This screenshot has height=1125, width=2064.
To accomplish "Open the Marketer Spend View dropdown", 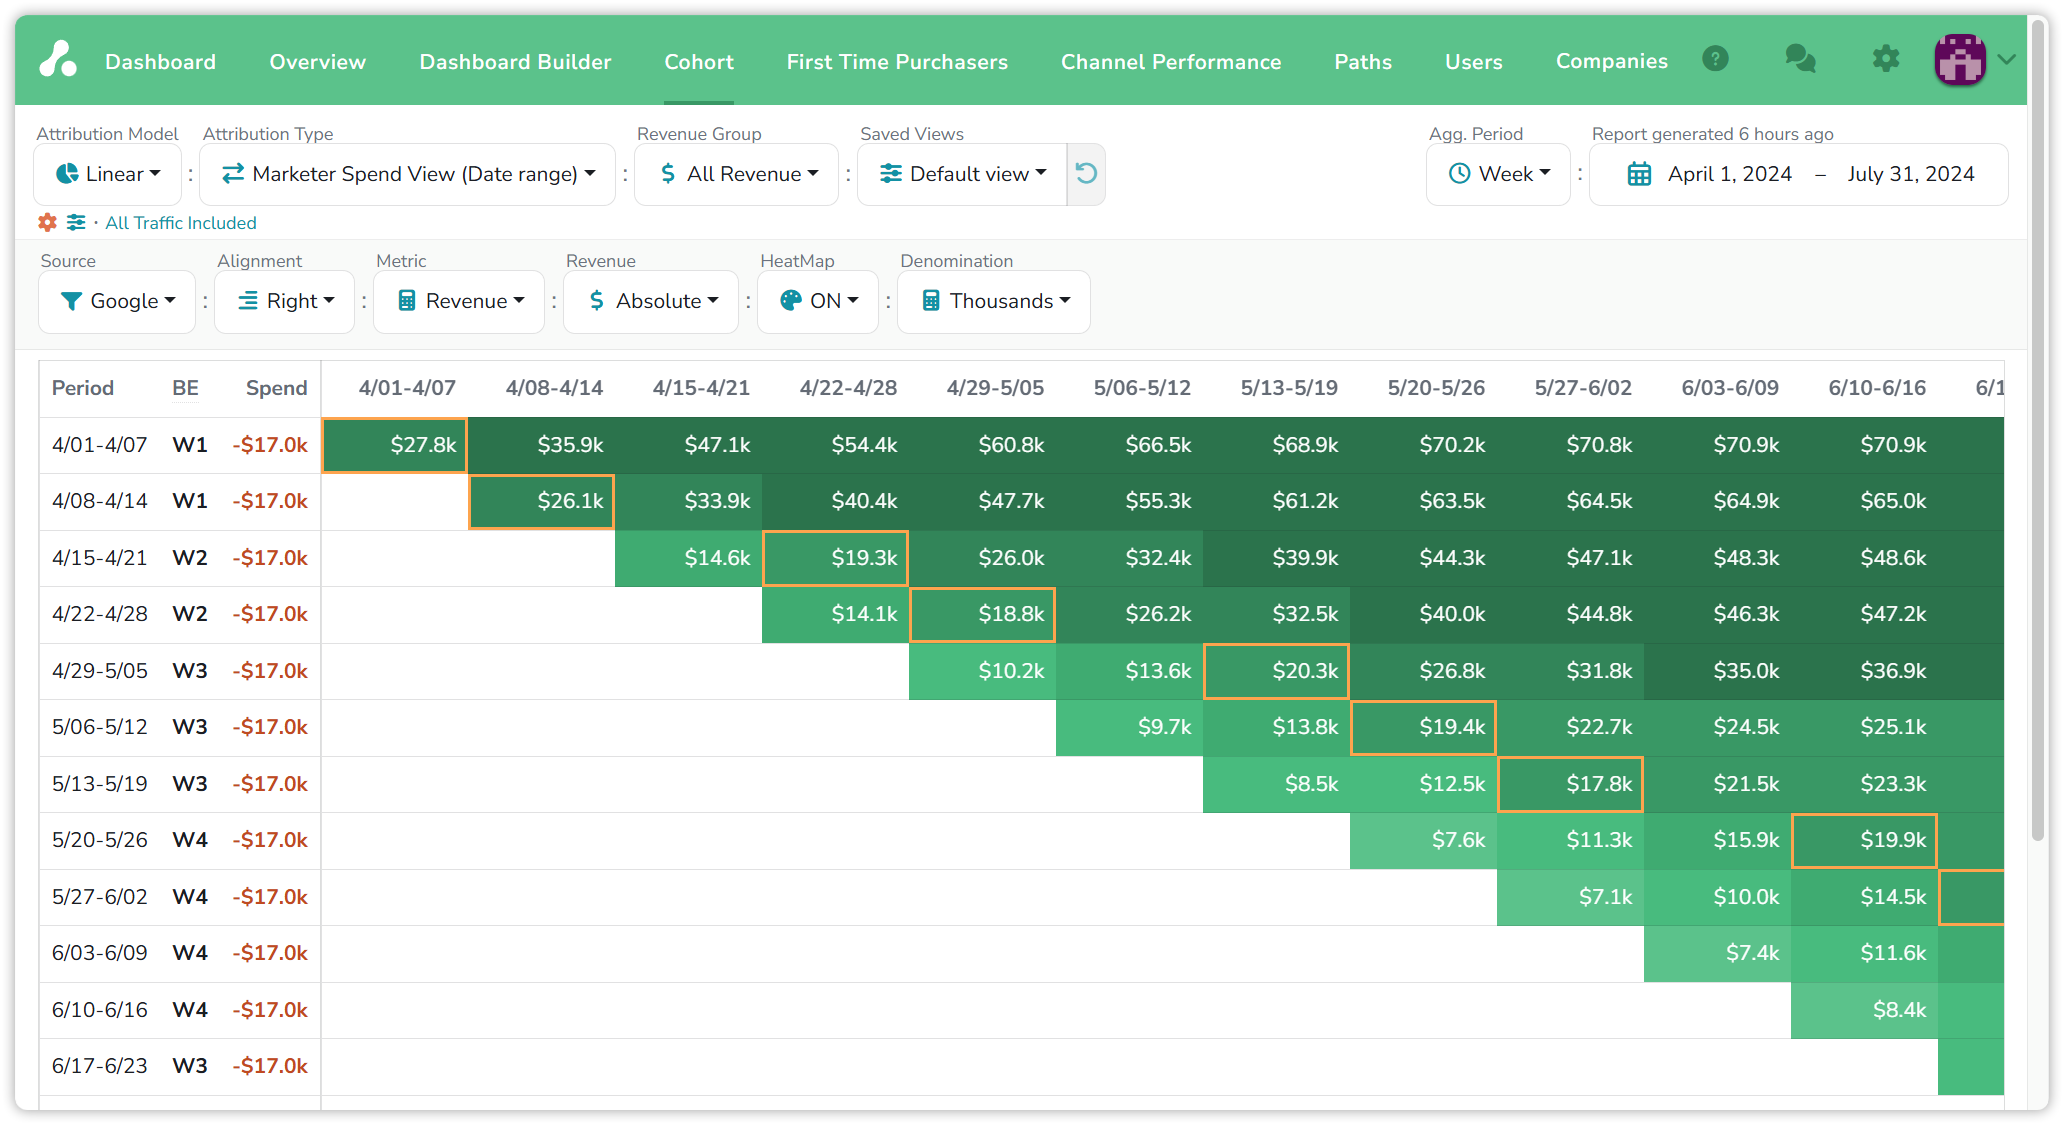I will (x=408, y=174).
